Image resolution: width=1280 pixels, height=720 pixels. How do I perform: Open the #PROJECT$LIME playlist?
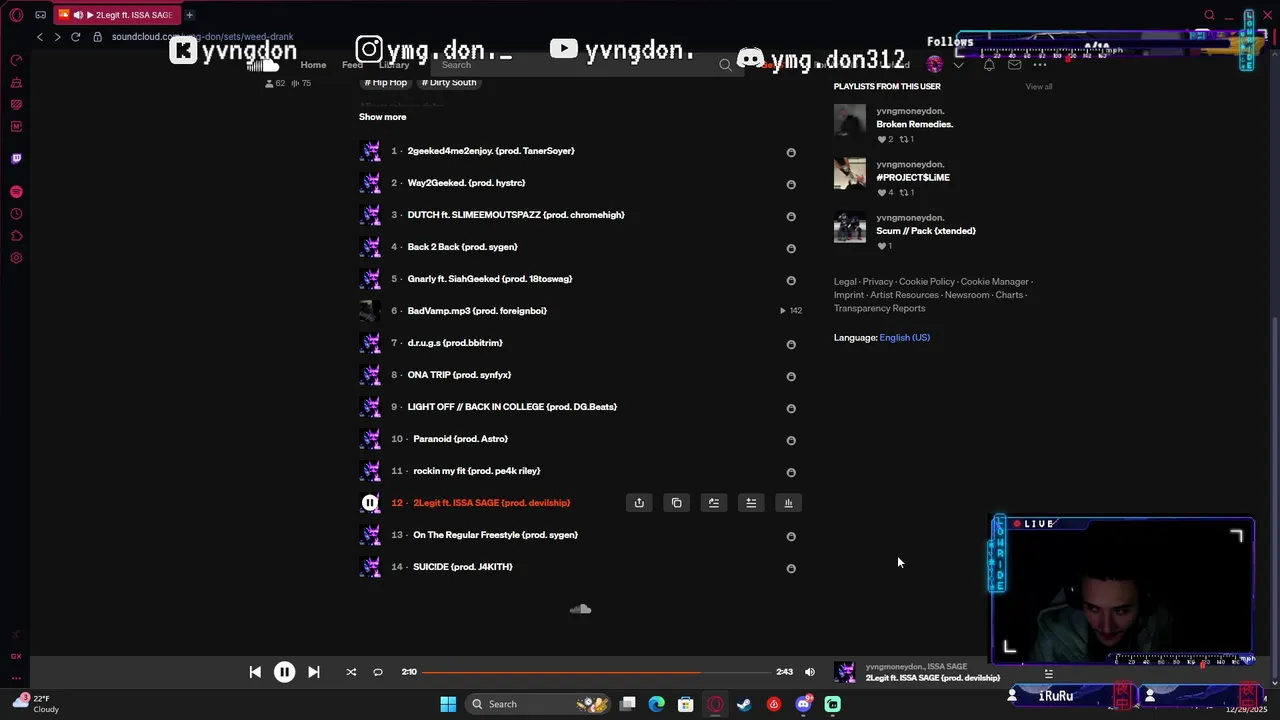click(x=913, y=178)
